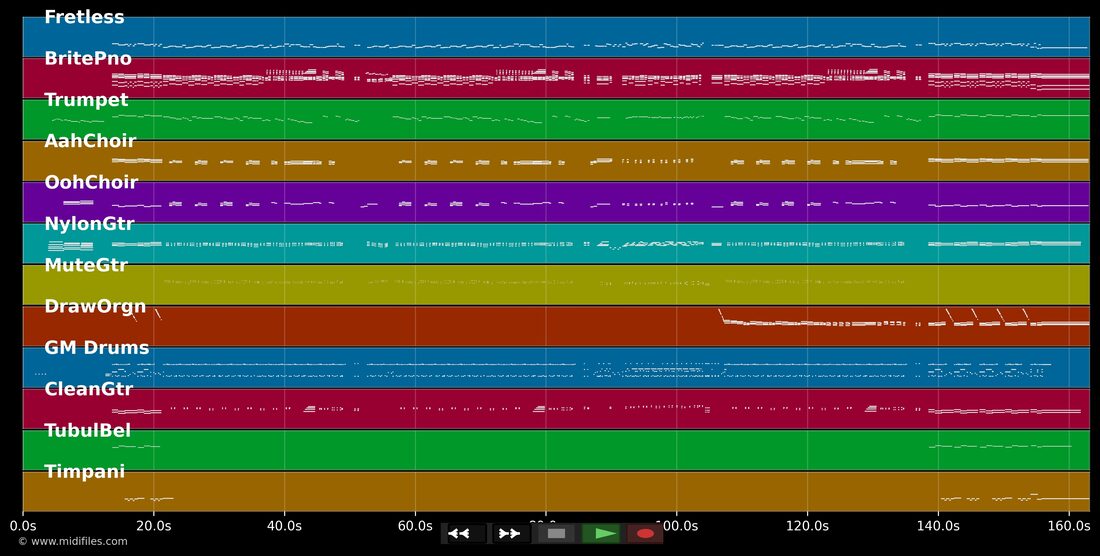Click the 120.0s time axis label

tap(807, 524)
